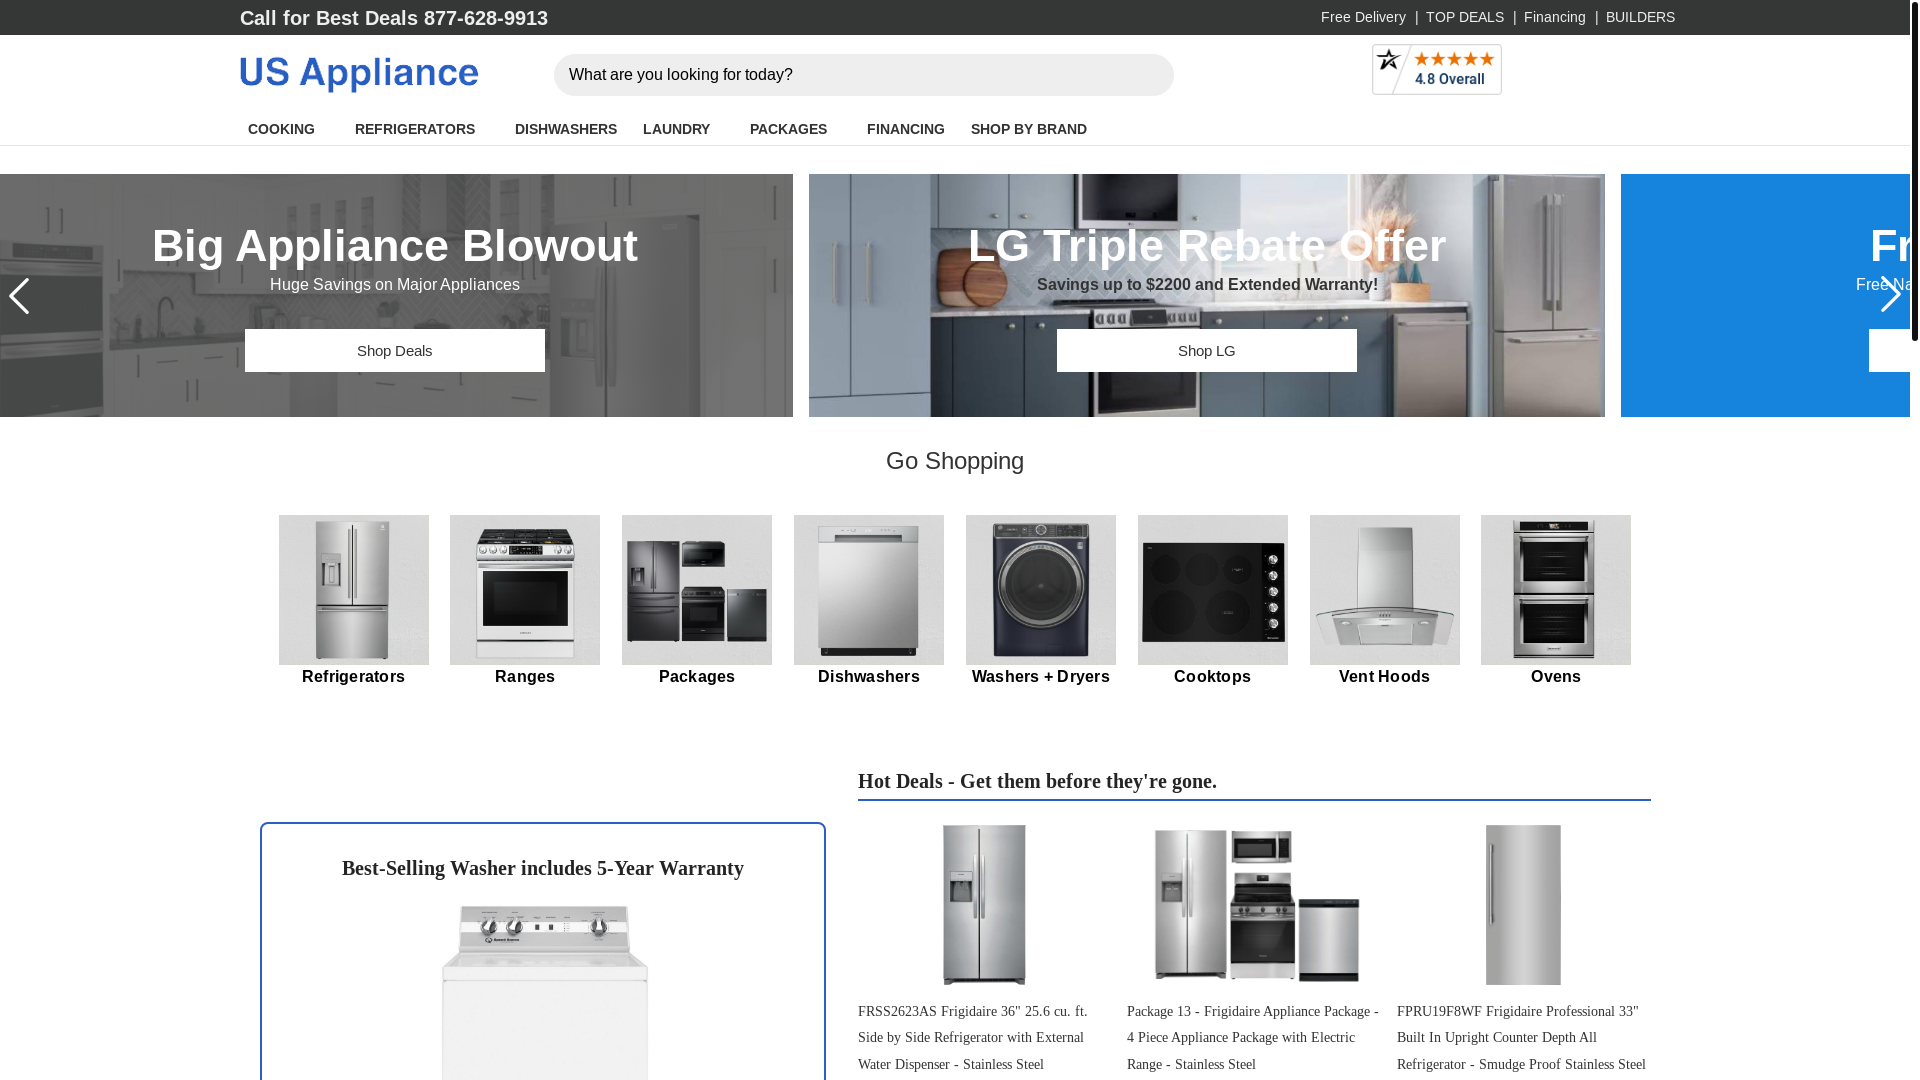Open Package 13 Frigidaire Appliance Package link

coord(1253,1038)
